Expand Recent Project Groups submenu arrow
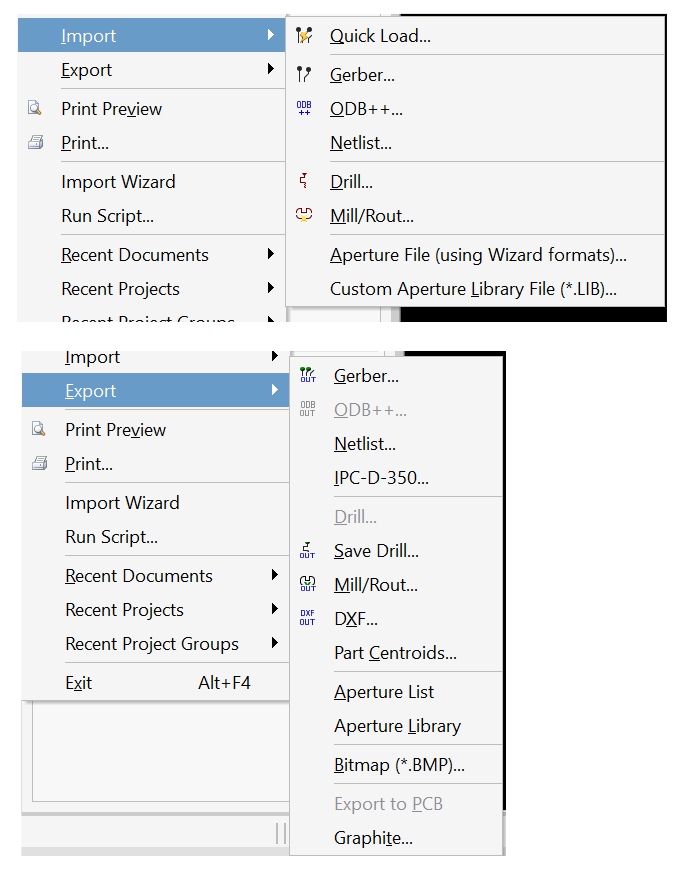Screen dimensions: 681x875 coord(275,643)
